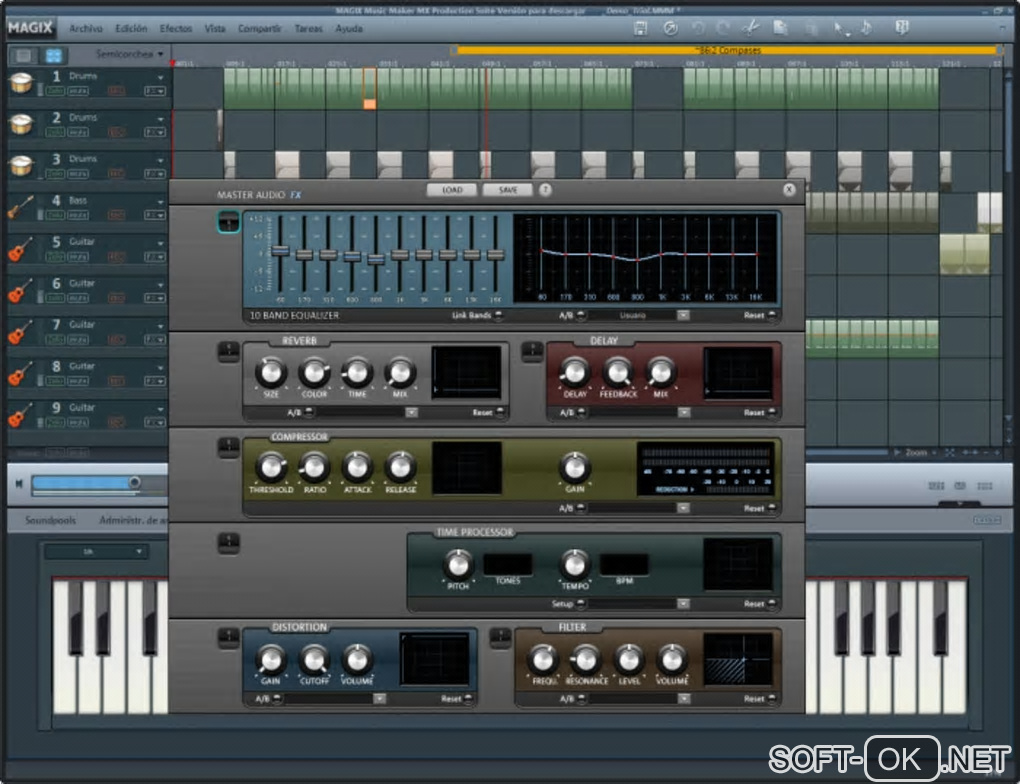1020x784 pixels.
Task: Open the Distortion preset dropdown
Action: tap(380, 699)
